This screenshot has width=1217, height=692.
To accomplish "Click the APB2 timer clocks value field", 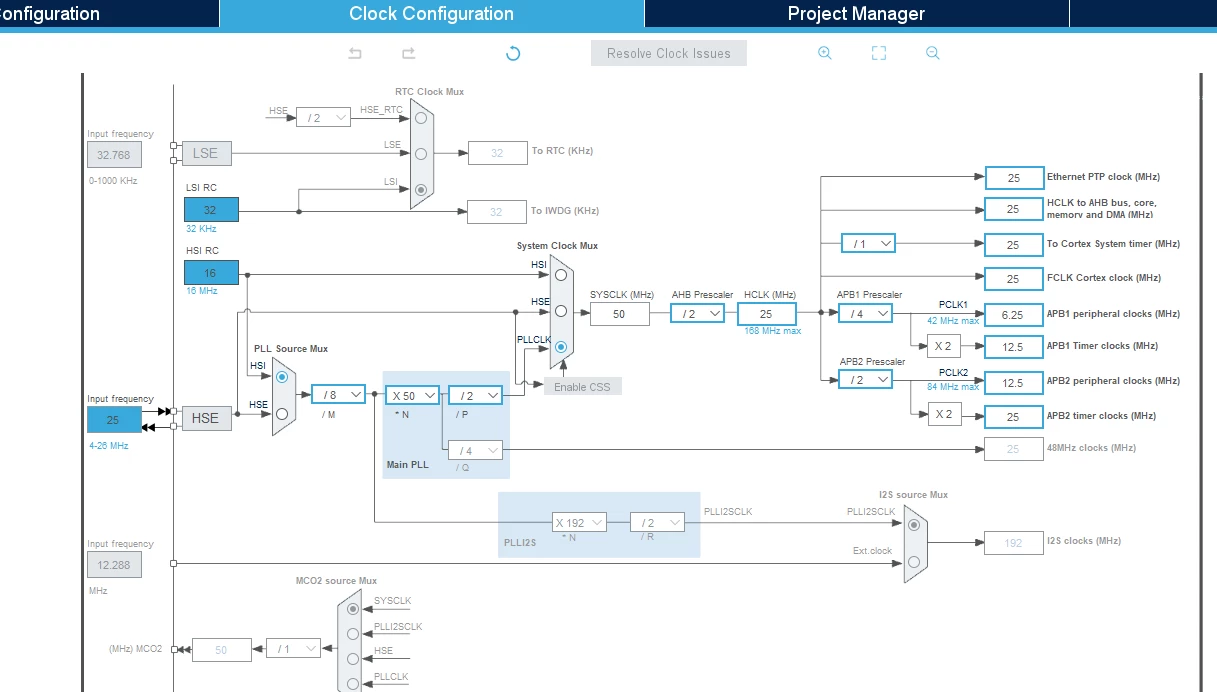I will click(1014, 416).
